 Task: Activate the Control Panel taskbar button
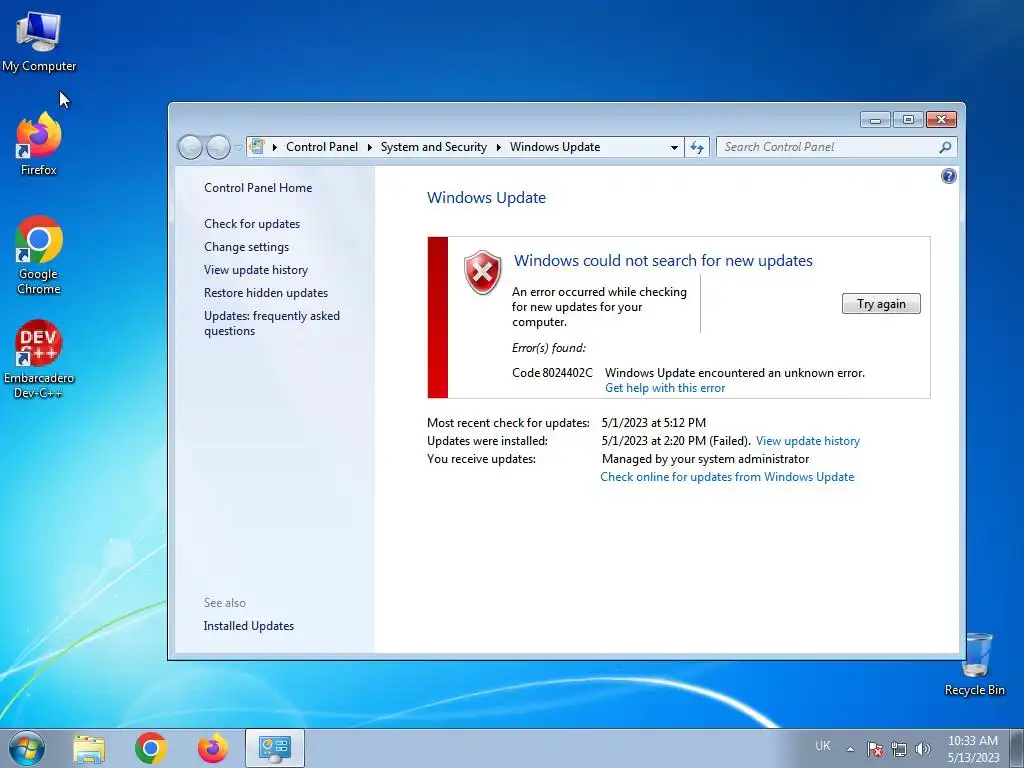[x=275, y=748]
